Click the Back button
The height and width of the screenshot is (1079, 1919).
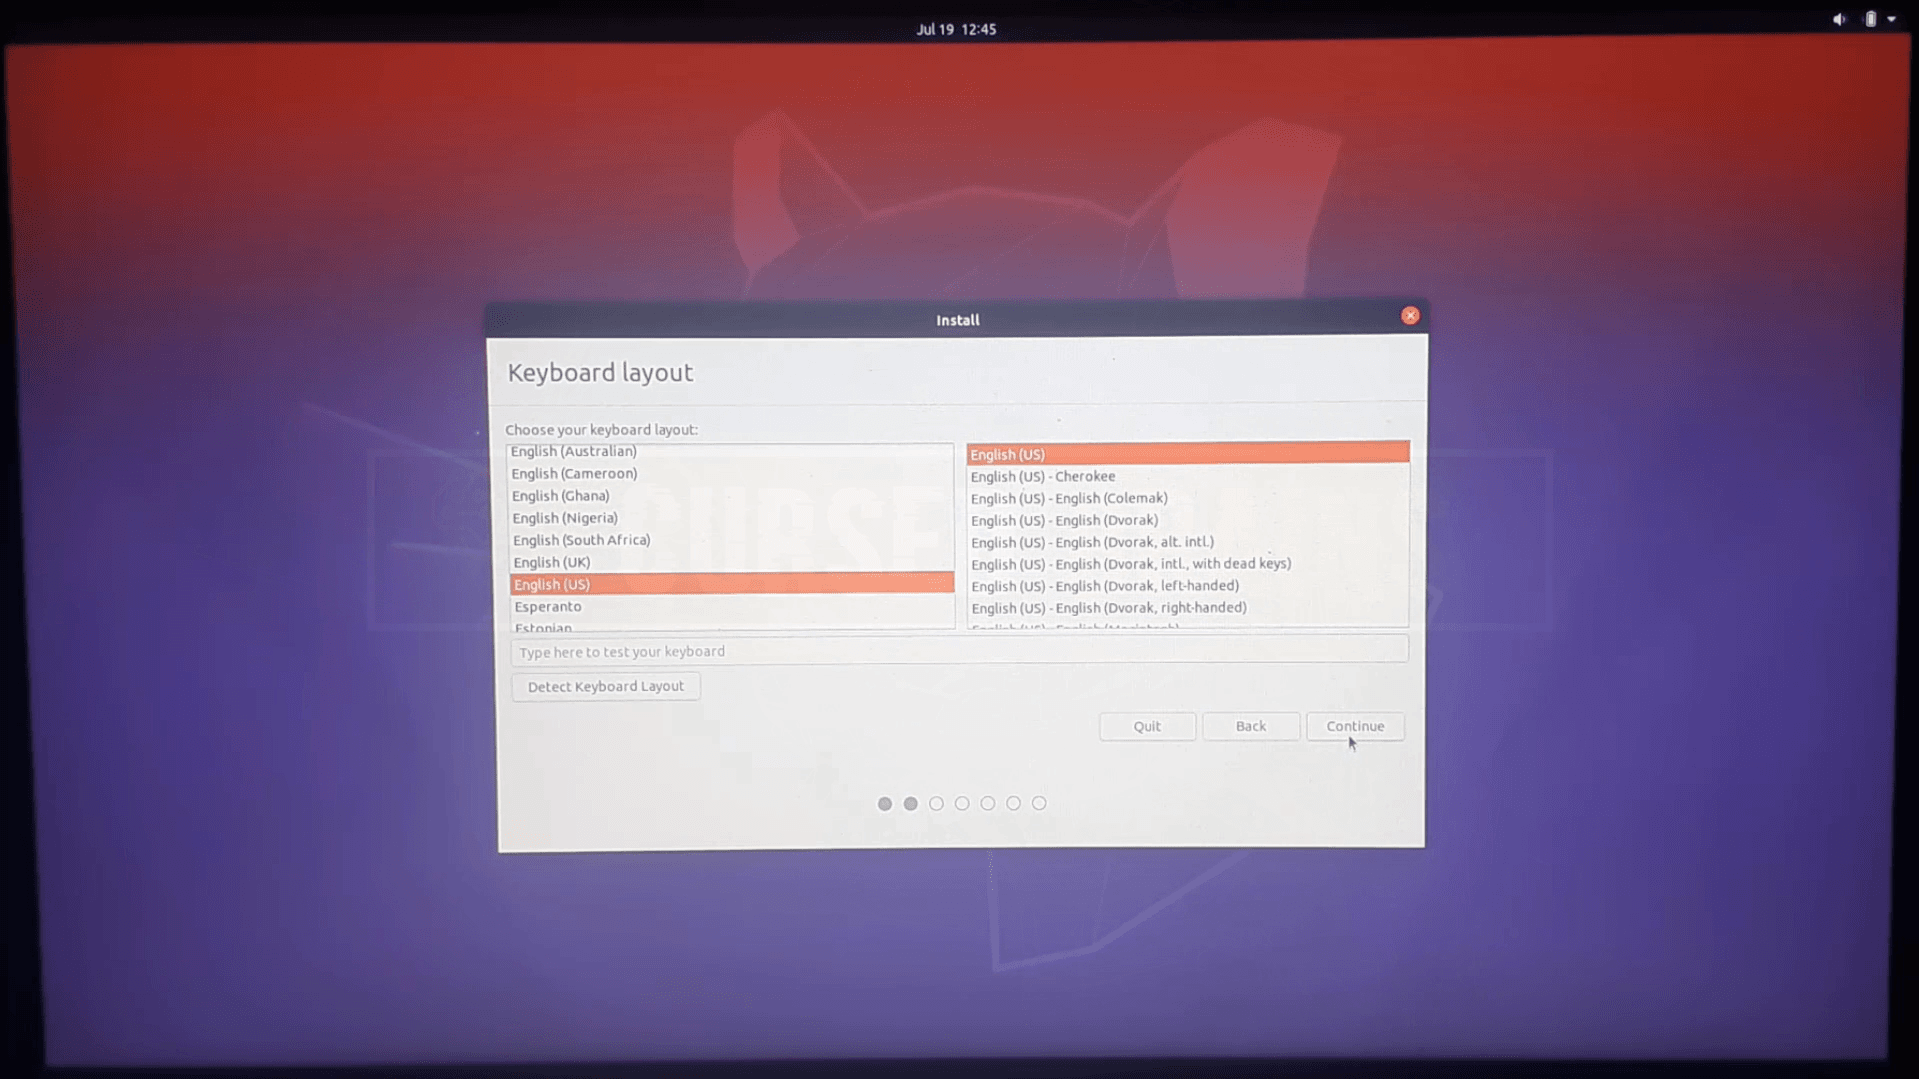(x=1250, y=726)
